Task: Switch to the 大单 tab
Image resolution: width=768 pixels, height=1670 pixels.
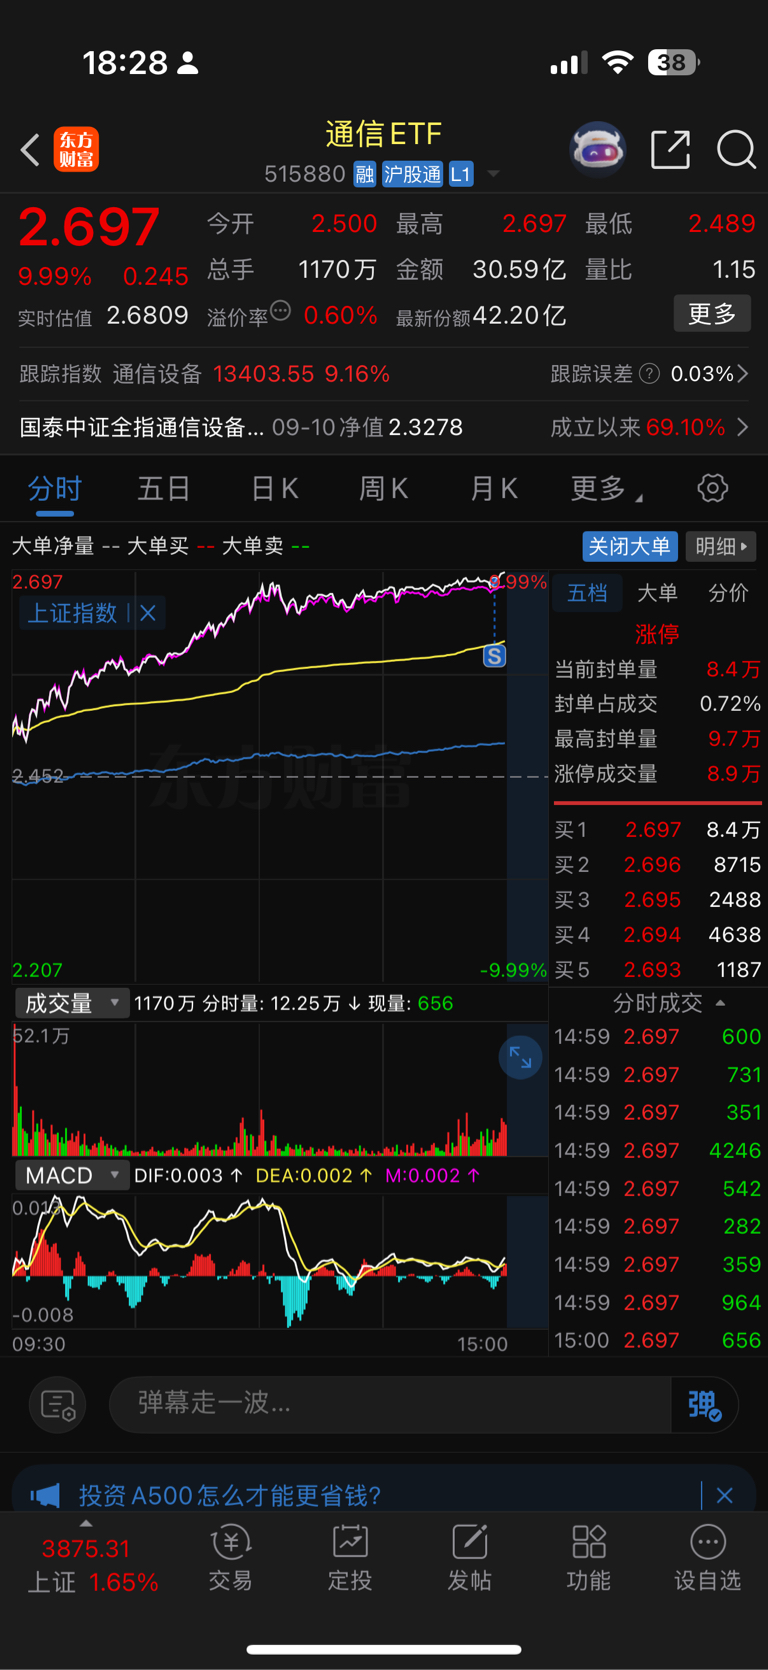Action: [657, 593]
